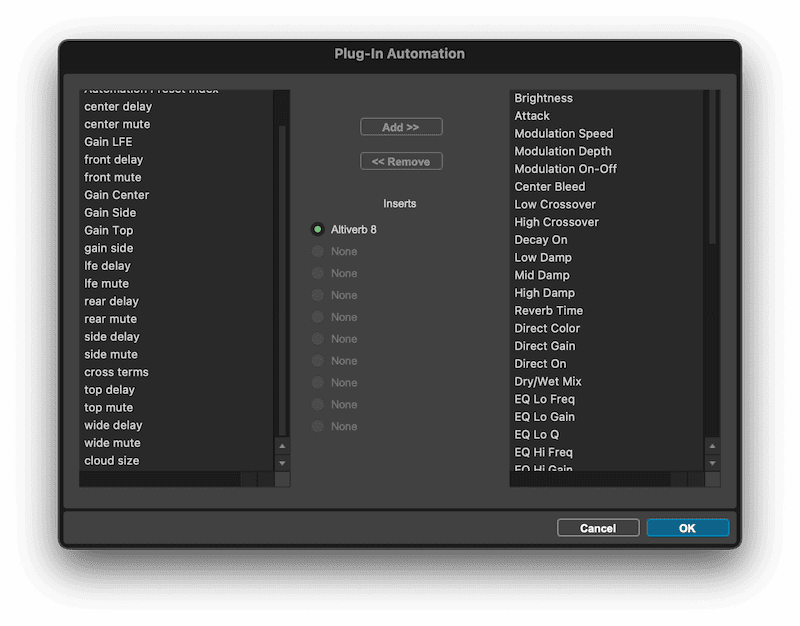Select 'top mute' parameter
Screen dimensions: 800x626
109,408
